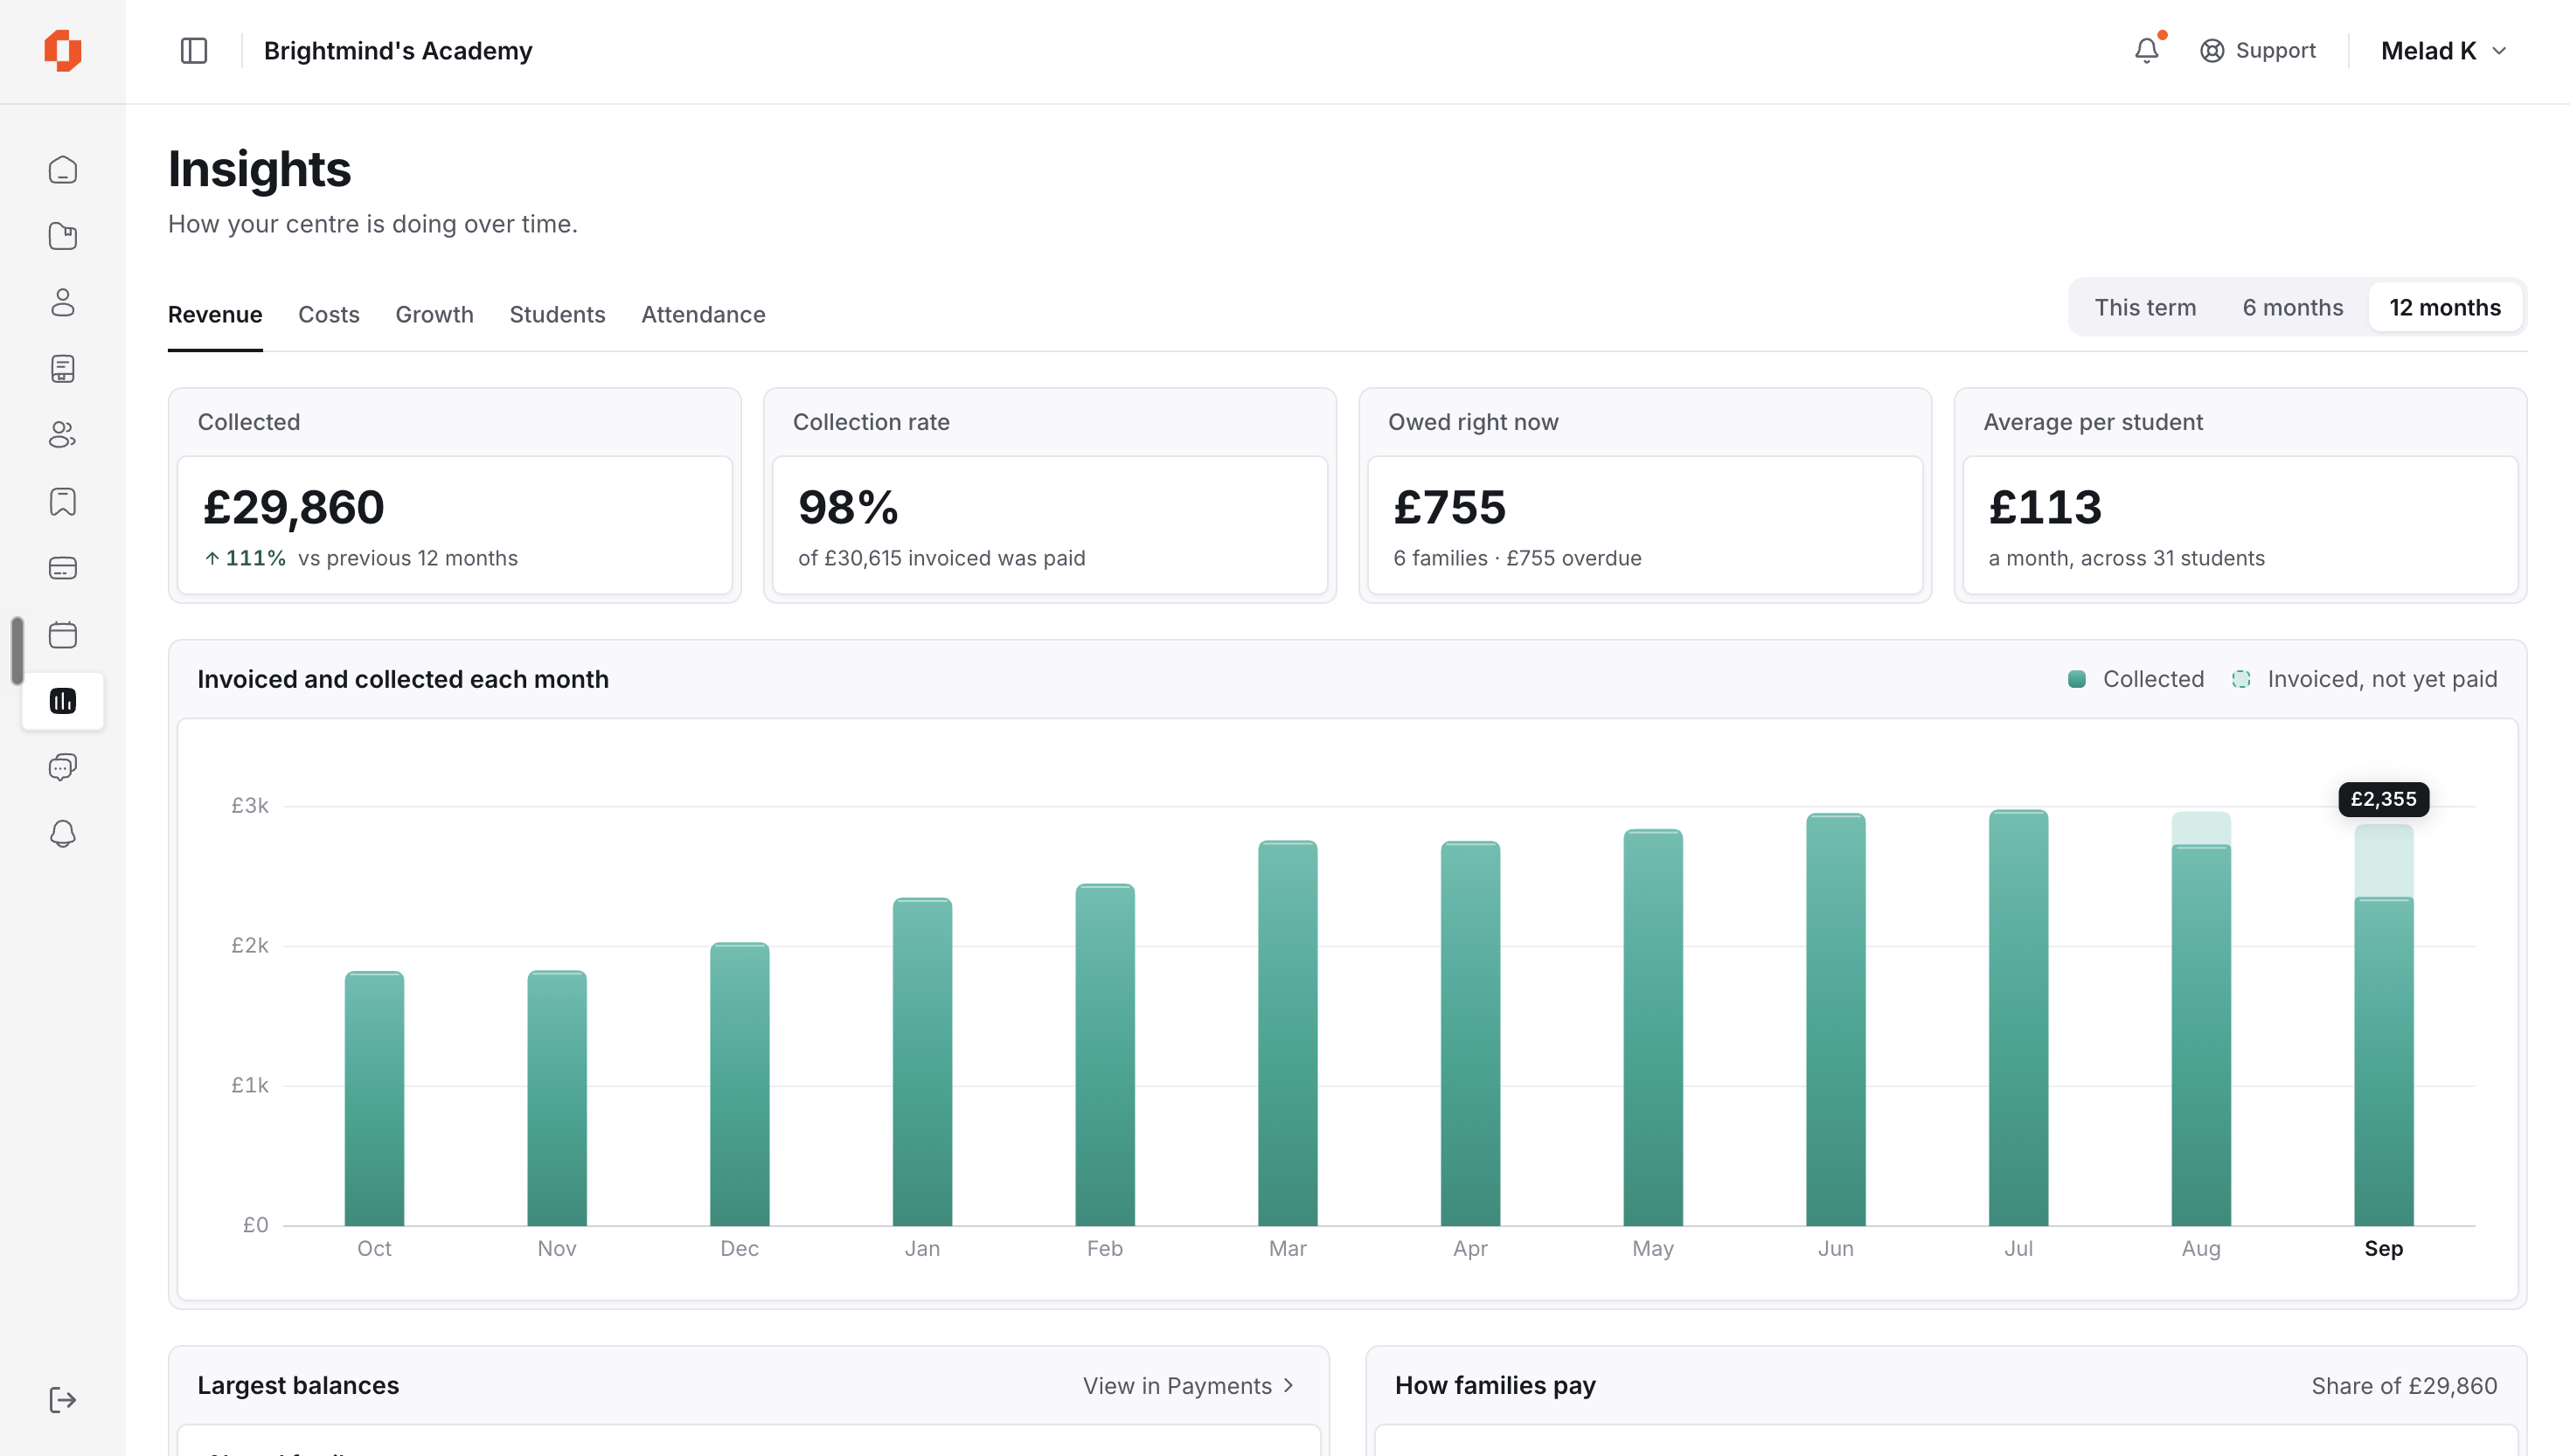Open the multiple people icon in sidebar
Viewport: 2570px width, 1456px height.
click(63, 435)
